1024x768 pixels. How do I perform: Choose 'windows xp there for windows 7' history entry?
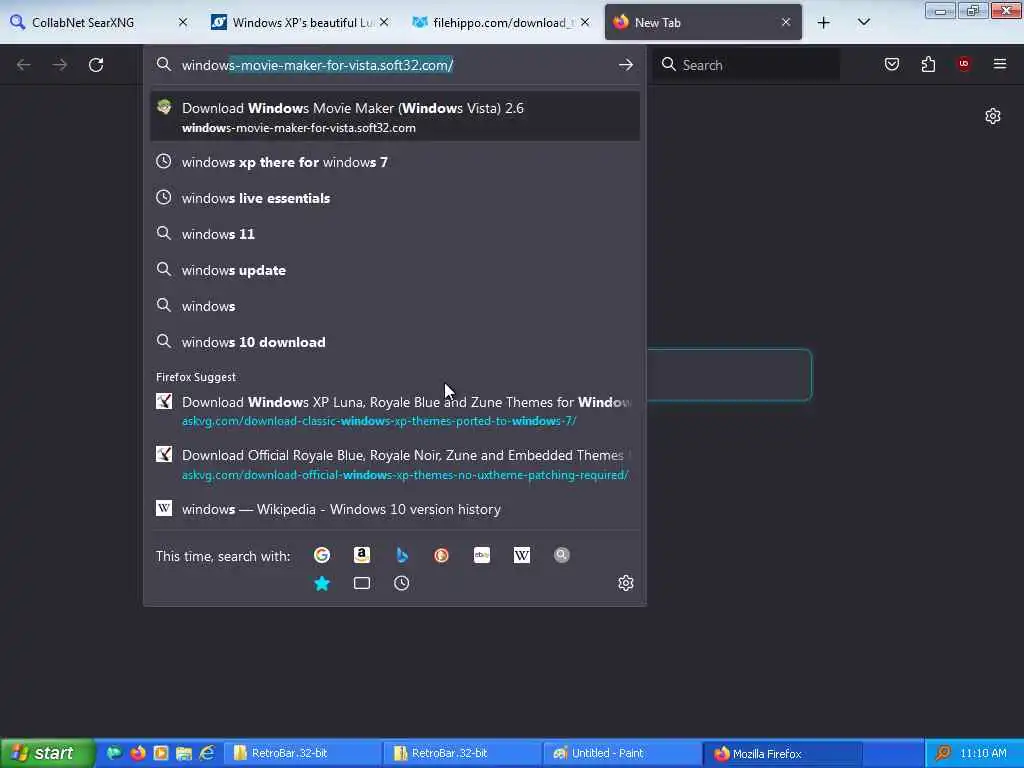click(394, 162)
